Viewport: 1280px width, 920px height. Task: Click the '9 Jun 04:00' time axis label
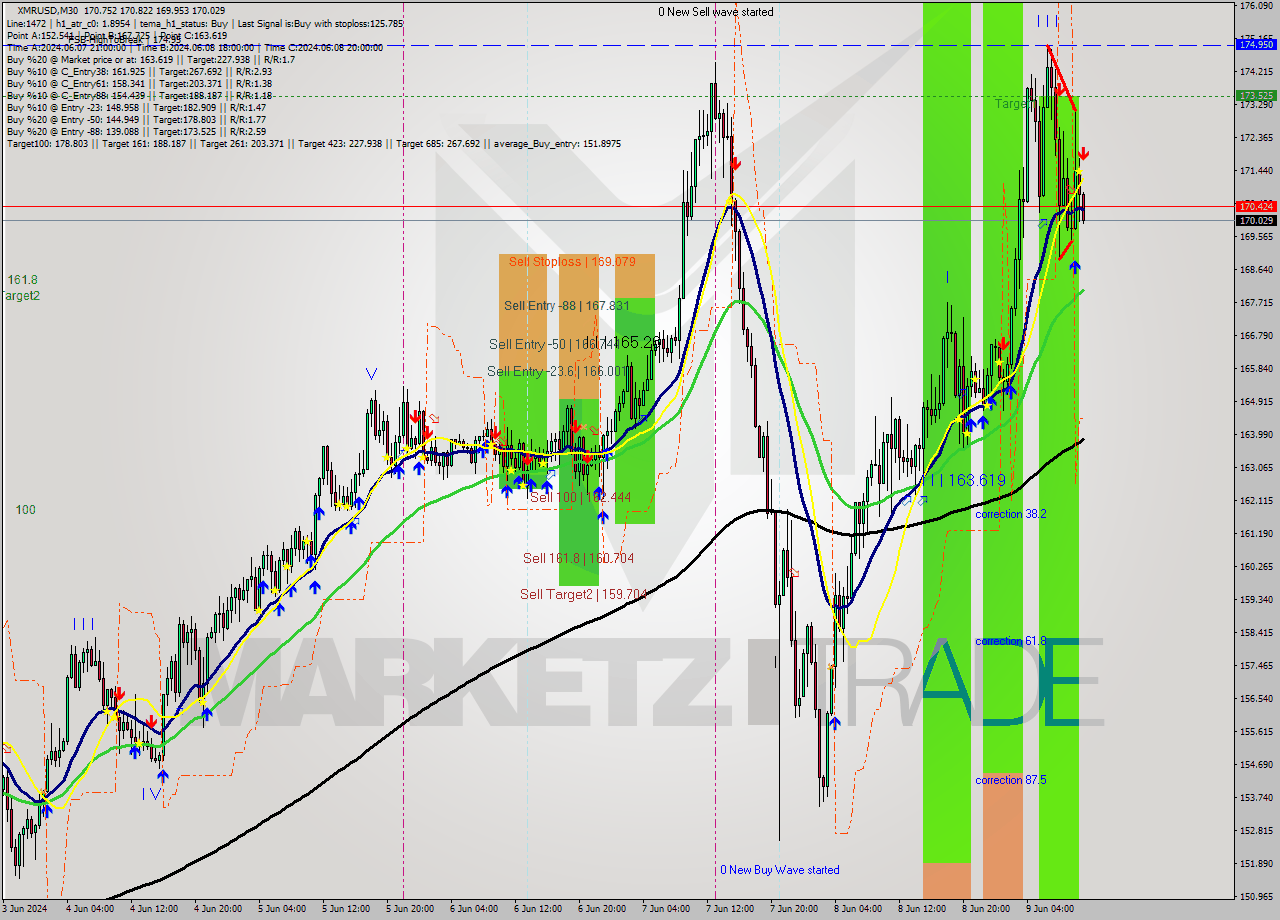click(x=1052, y=909)
